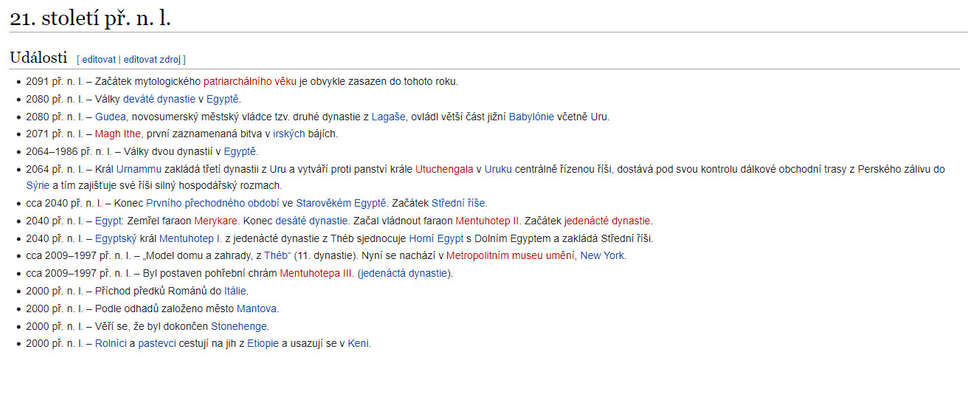
Task: Follow the 'Etiopie' link
Action: tap(263, 343)
